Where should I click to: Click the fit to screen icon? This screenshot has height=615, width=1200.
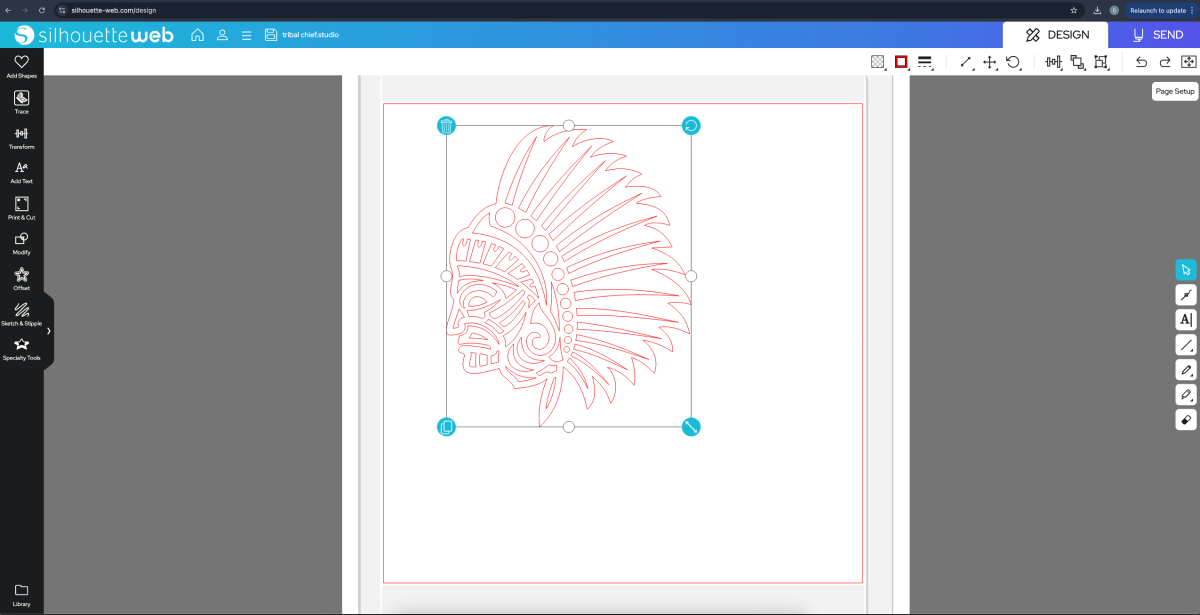[1188, 62]
